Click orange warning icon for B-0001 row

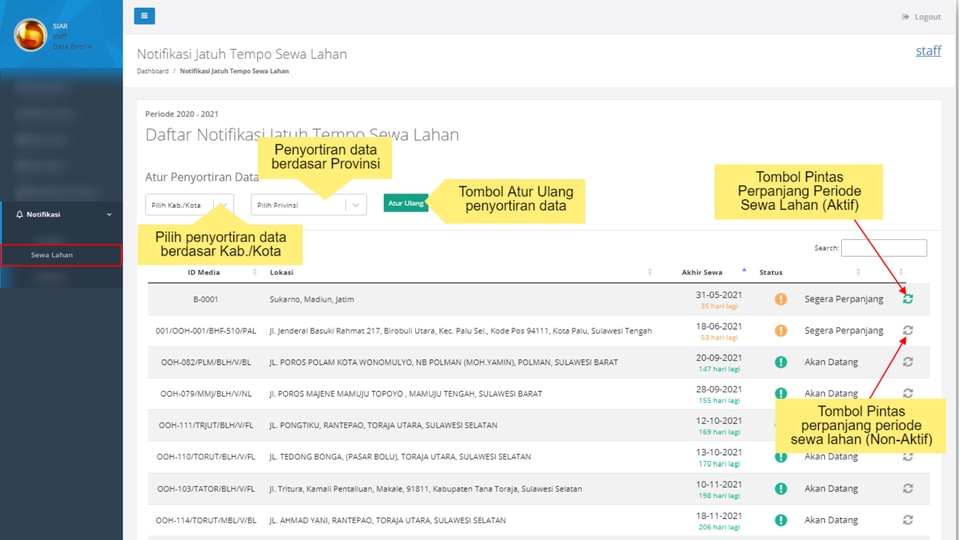[x=781, y=299]
